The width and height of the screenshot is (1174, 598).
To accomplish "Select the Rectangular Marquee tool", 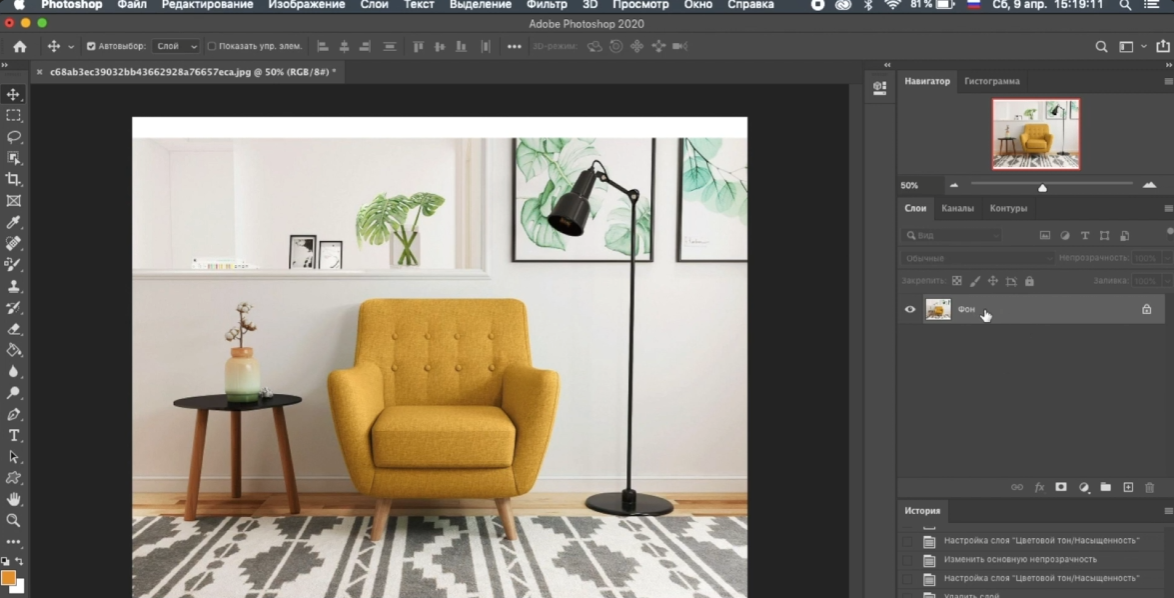I will click(x=13, y=116).
